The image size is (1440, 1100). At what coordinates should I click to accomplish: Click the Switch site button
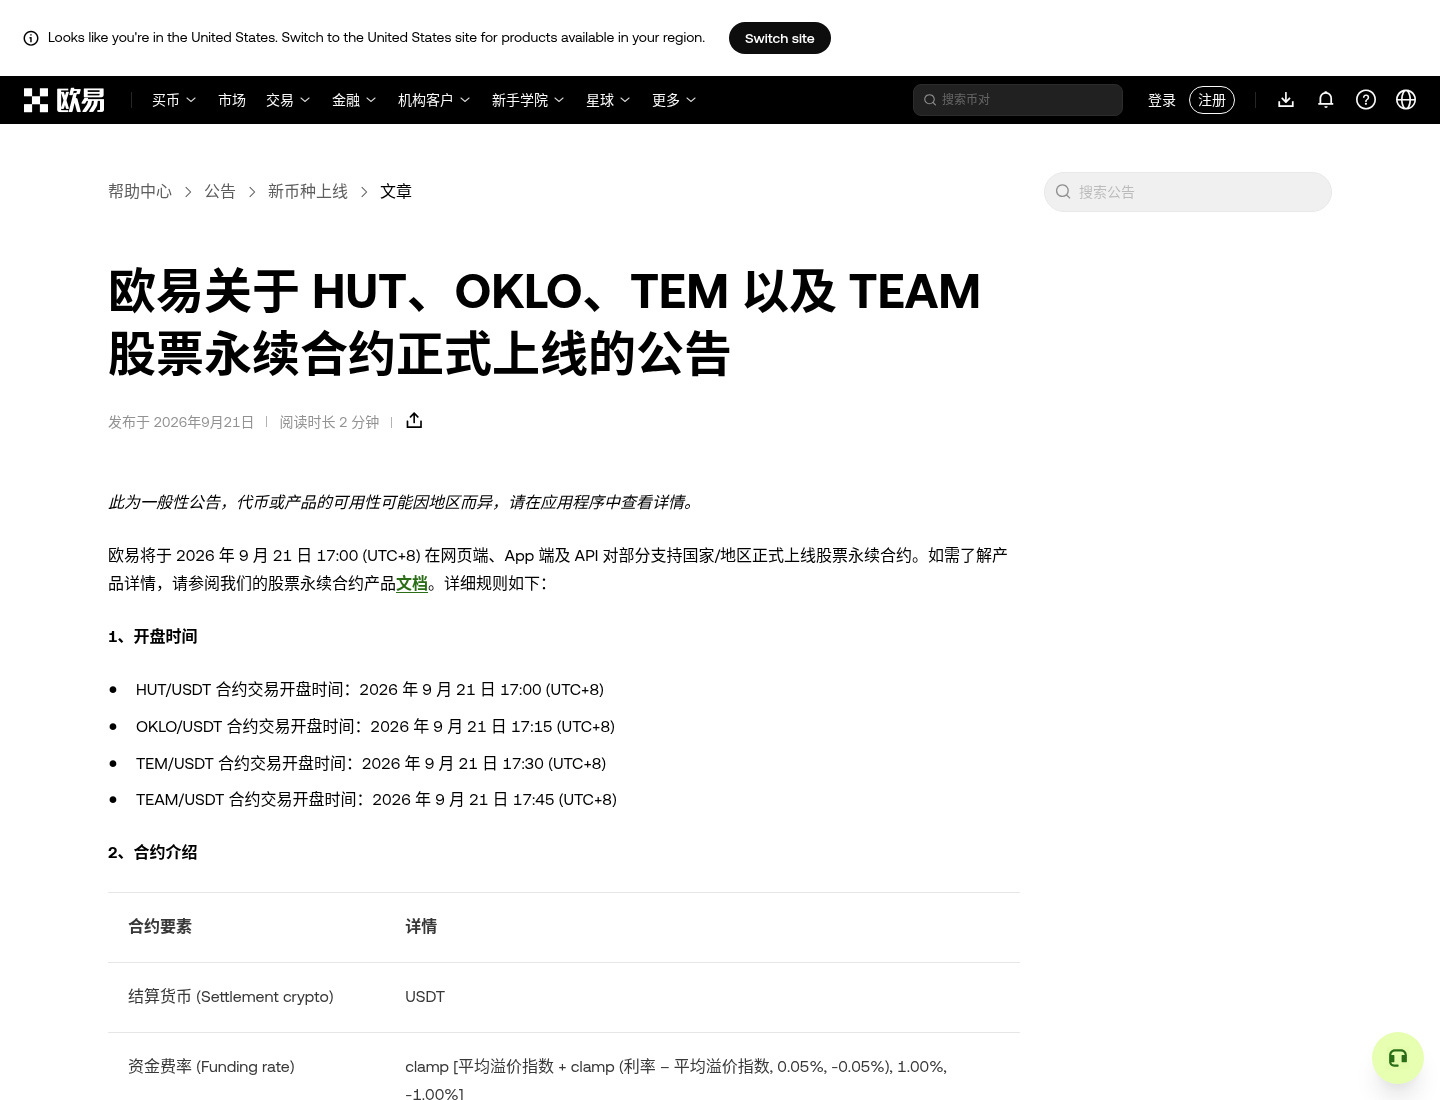pyautogui.click(x=780, y=38)
